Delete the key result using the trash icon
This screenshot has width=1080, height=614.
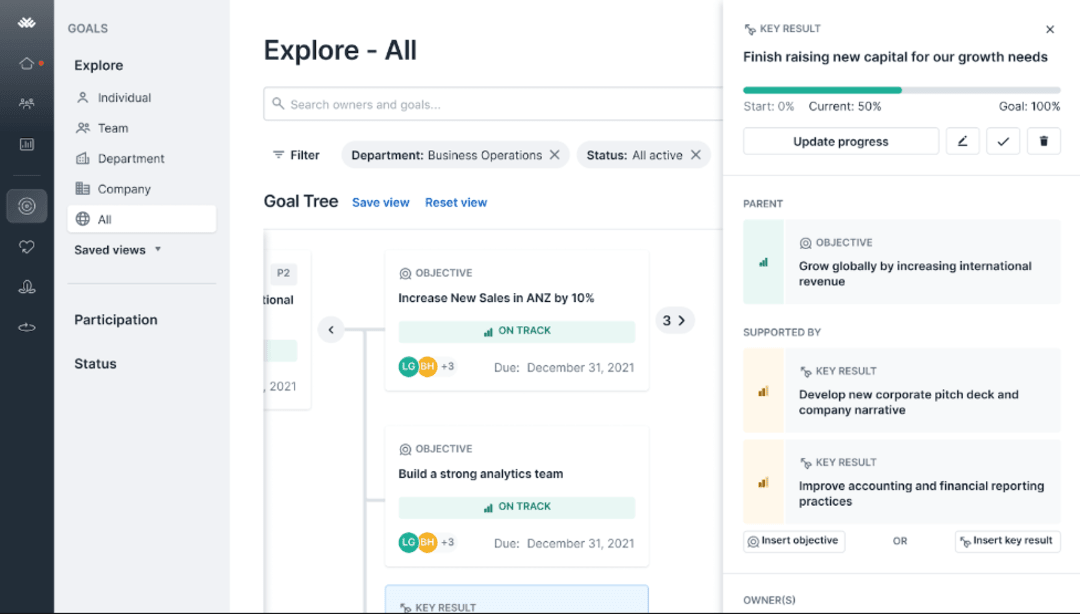[1044, 141]
